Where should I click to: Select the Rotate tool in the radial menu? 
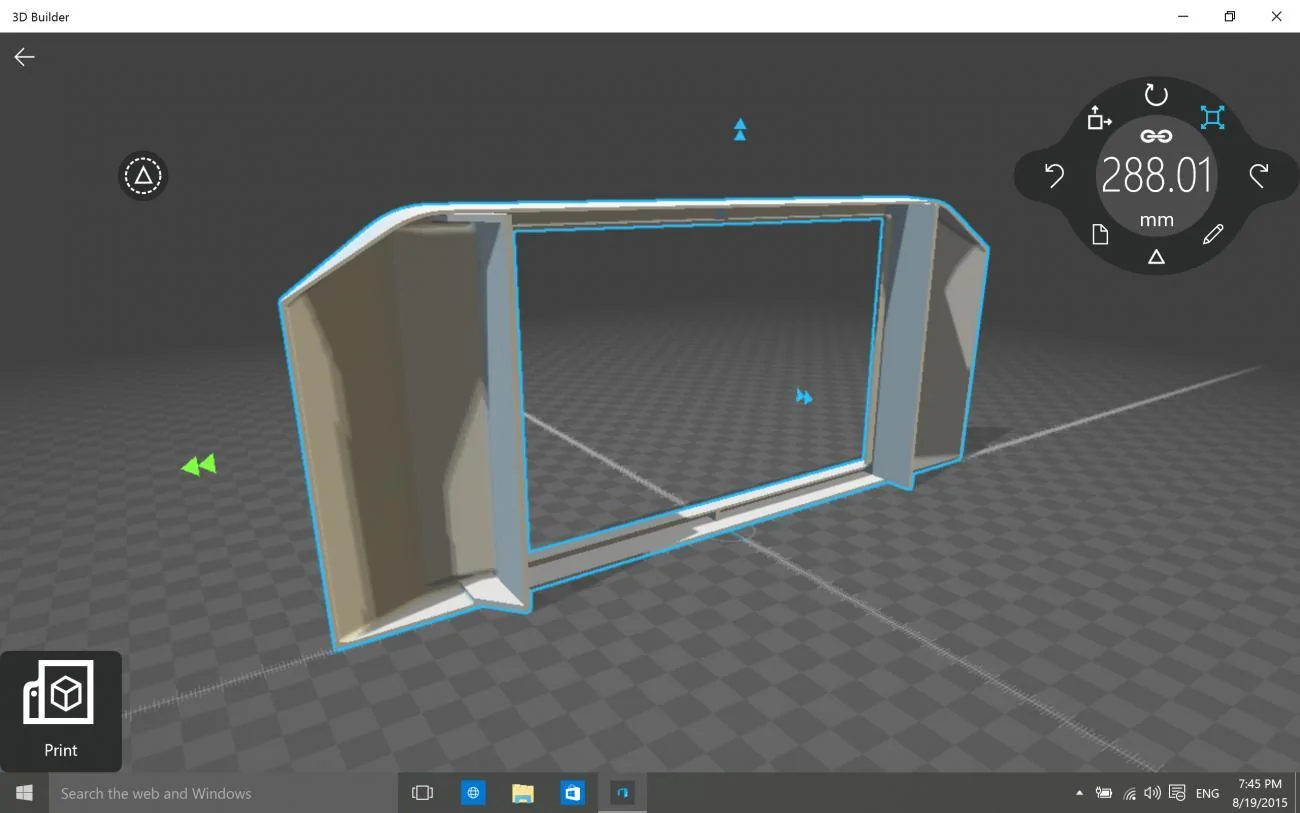pos(1156,95)
